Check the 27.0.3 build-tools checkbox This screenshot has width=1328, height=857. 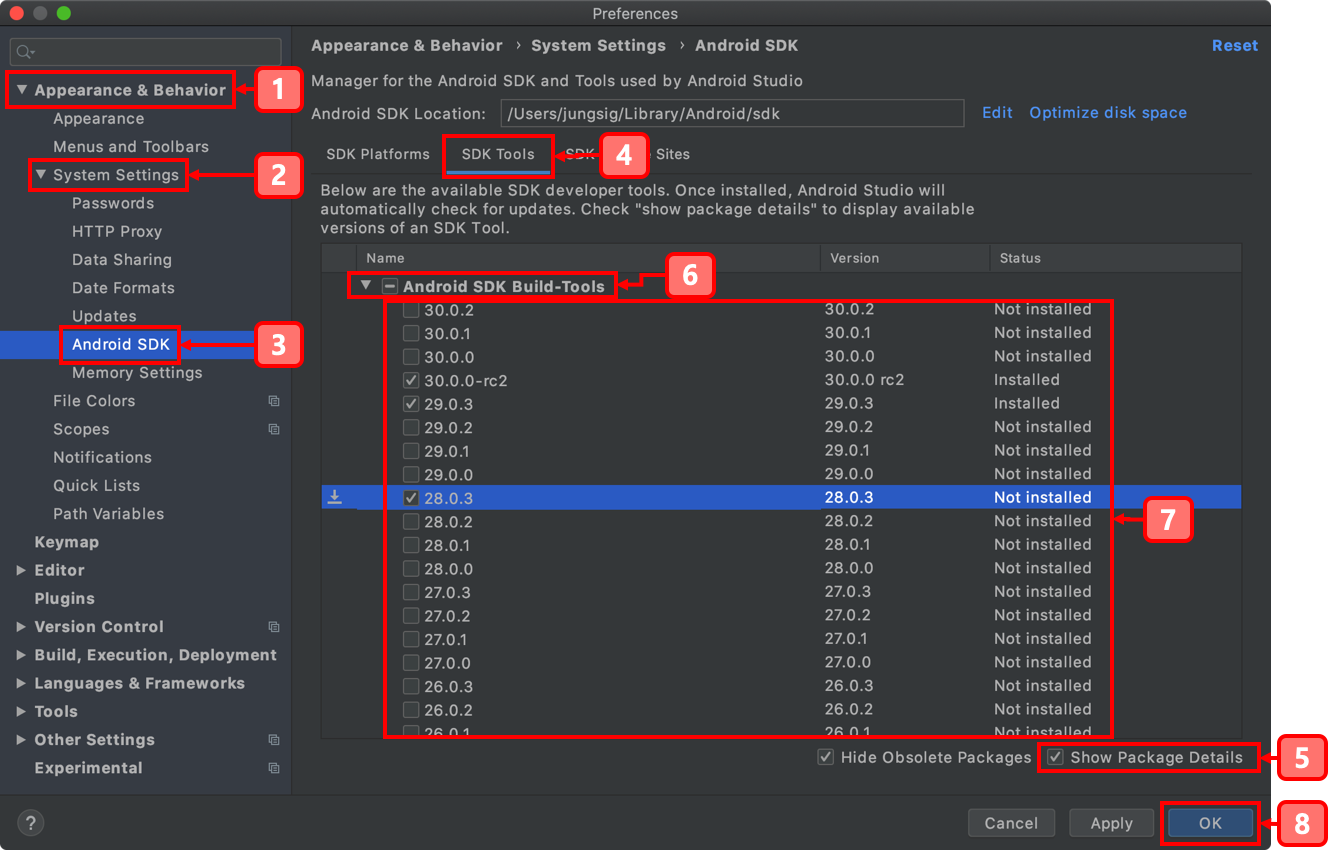pos(411,592)
